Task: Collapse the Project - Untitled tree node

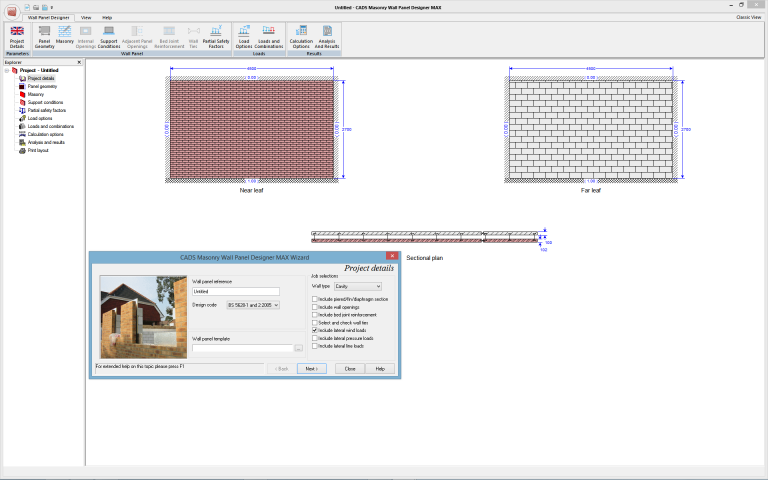Action: (x=7, y=71)
